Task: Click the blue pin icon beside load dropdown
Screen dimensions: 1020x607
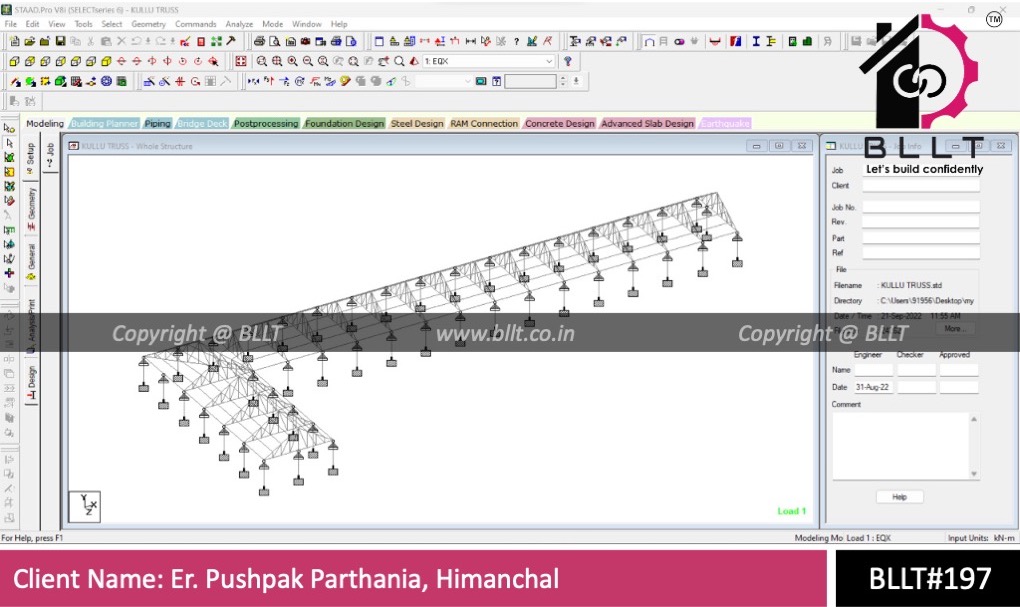Action: coord(568,61)
